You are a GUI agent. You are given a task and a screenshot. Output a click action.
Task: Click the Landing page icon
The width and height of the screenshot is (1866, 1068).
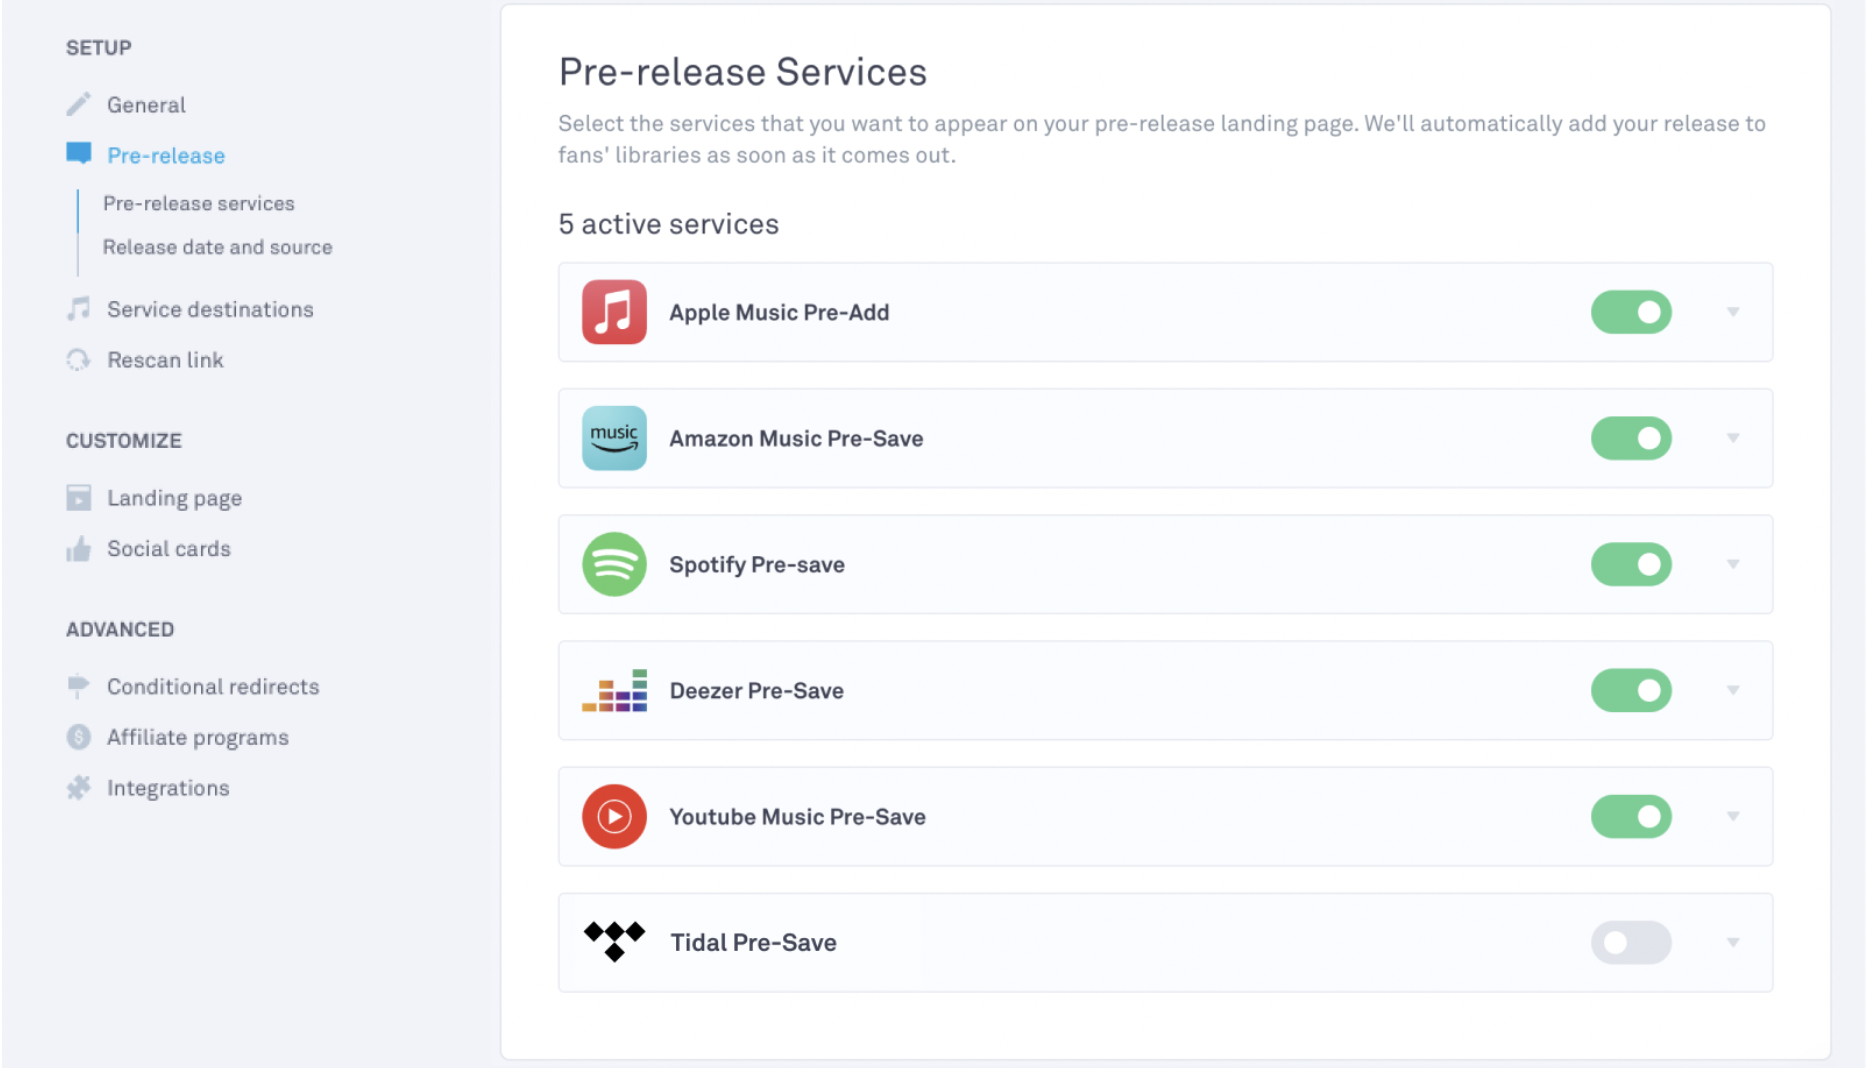pos(78,498)
